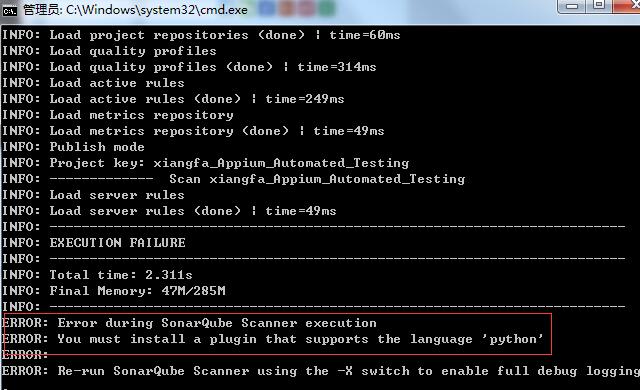Click line 'Load server rules (done) | time=49ms'
This screenshot has width=640, height=390.
click(x=169, y=211)
